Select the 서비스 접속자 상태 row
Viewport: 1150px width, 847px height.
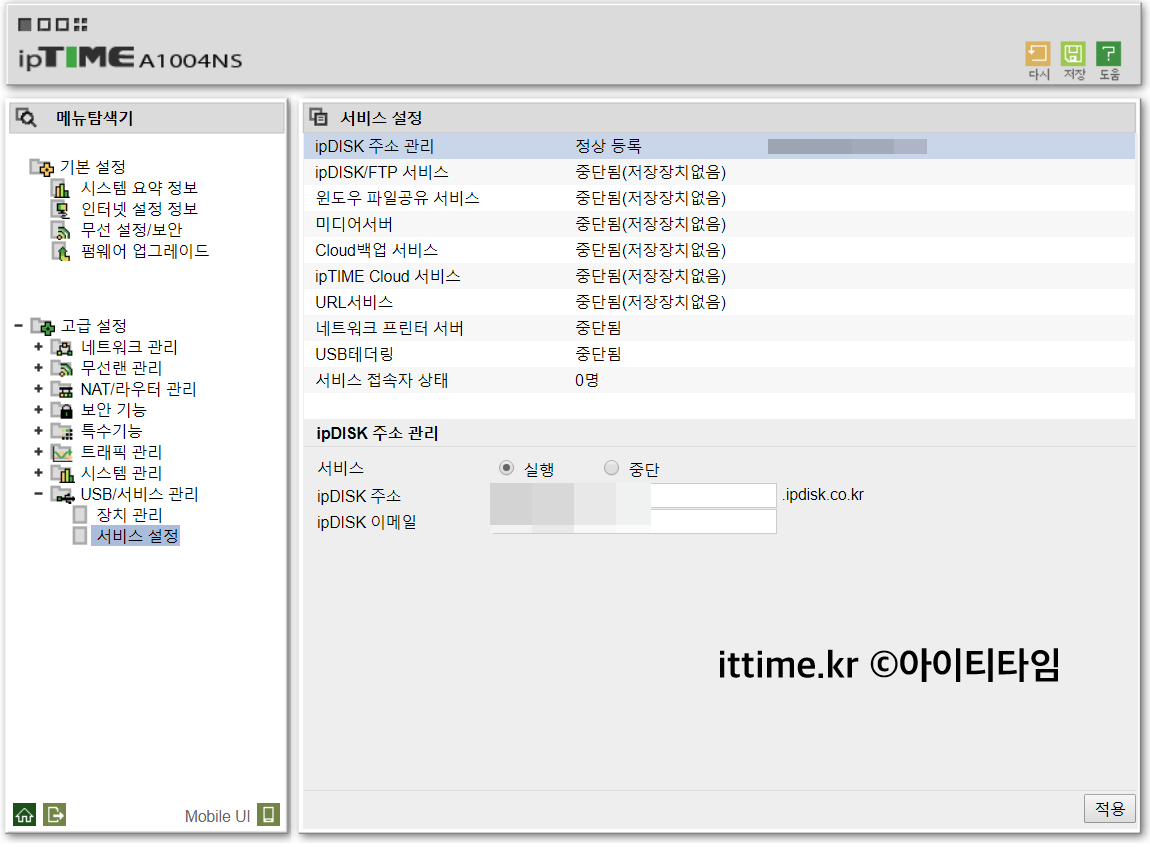pyautogui.click(x=719, y=381)
